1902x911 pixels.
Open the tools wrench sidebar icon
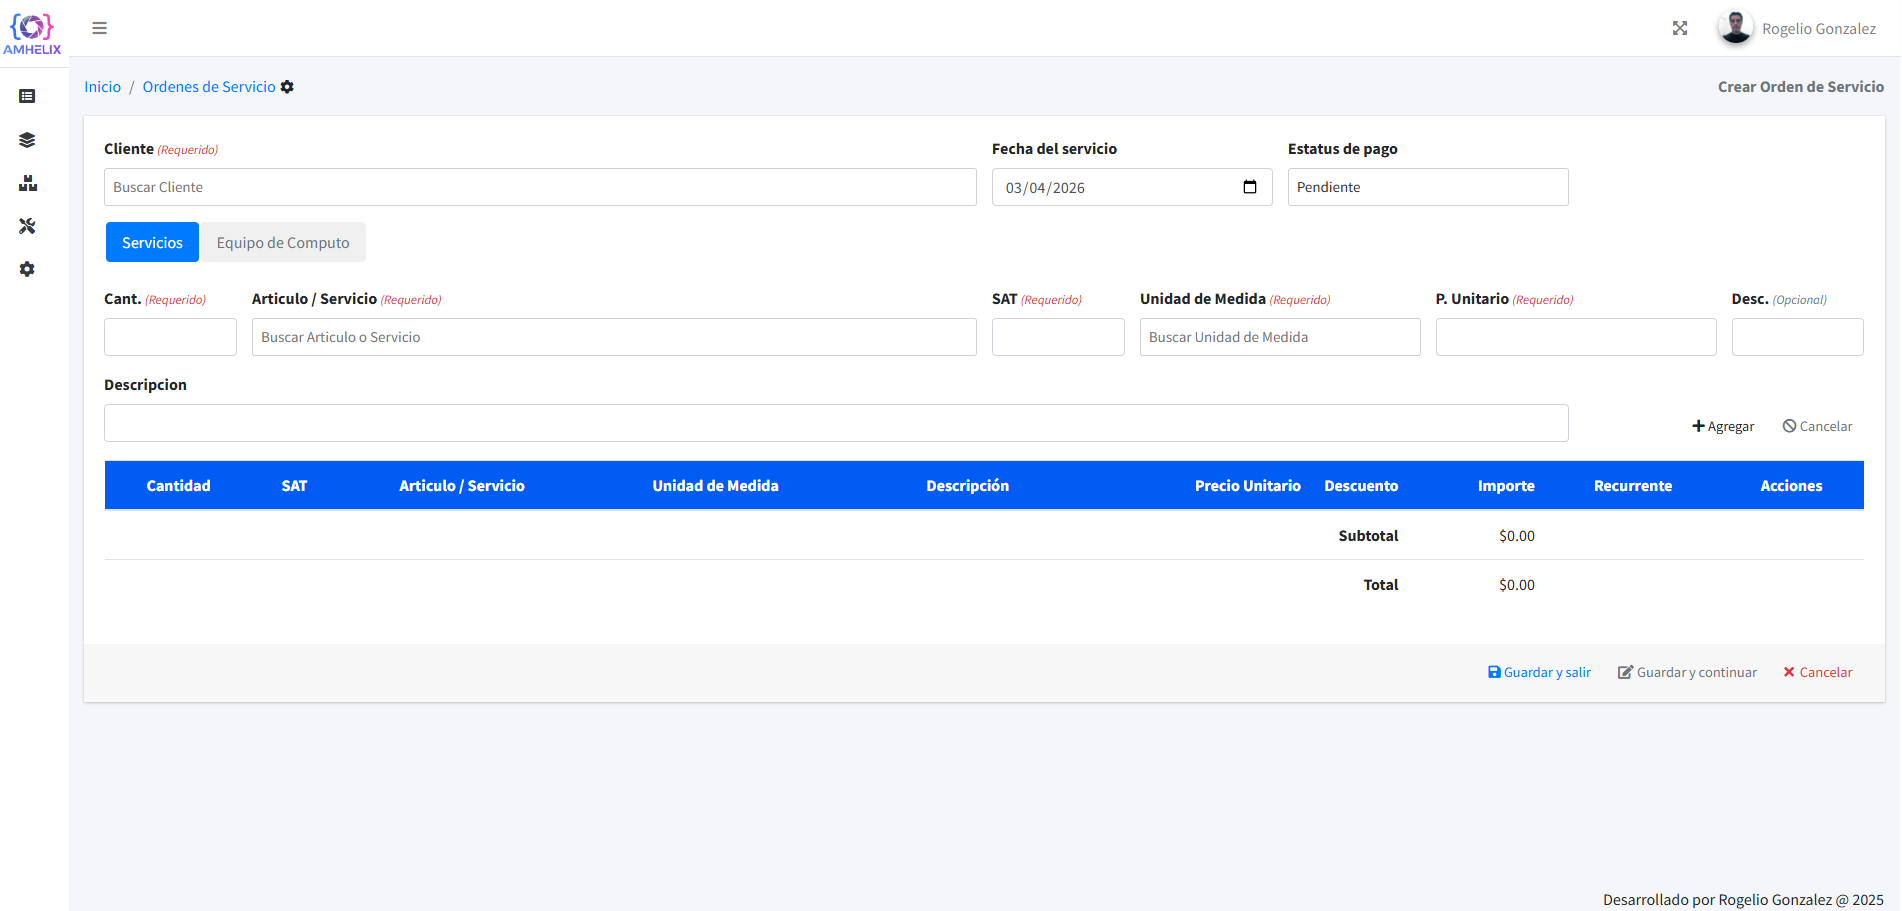(27, 226)
